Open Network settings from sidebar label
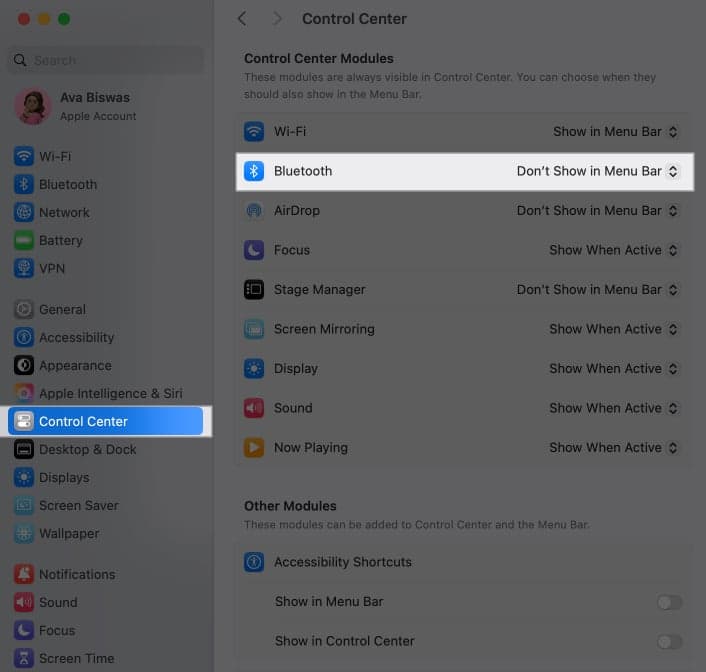The image size is (706, 672). 64,212
